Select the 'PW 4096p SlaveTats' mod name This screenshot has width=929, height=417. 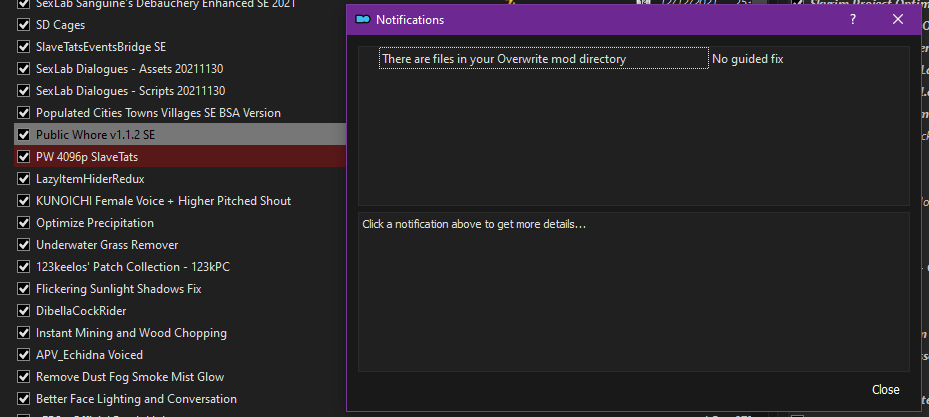[x=87, y=157]
